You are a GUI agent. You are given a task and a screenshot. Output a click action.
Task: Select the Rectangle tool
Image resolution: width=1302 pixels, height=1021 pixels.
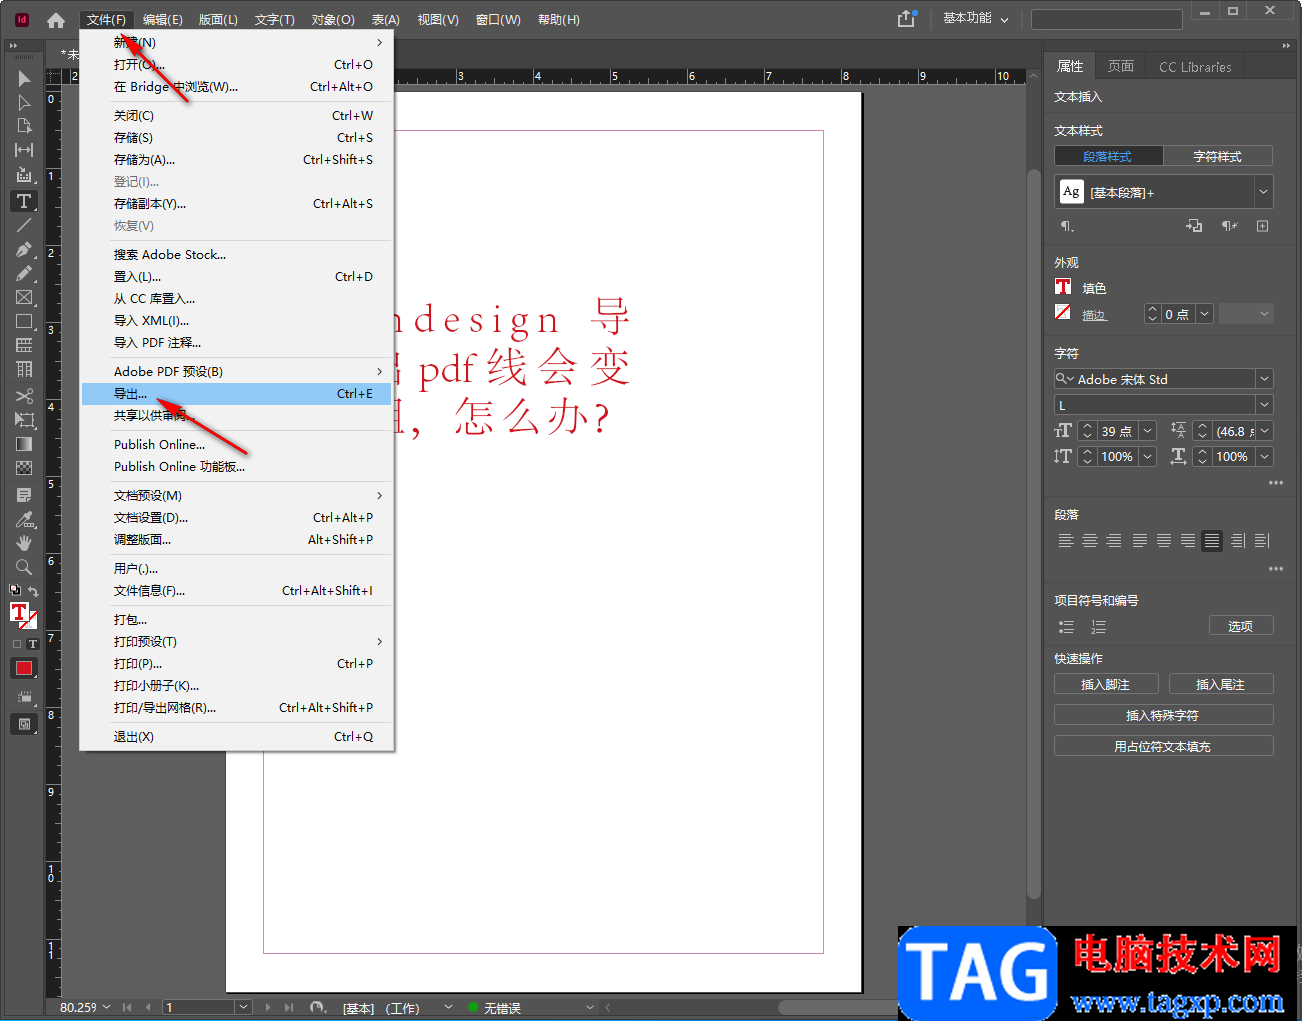[x=24, y=321]
